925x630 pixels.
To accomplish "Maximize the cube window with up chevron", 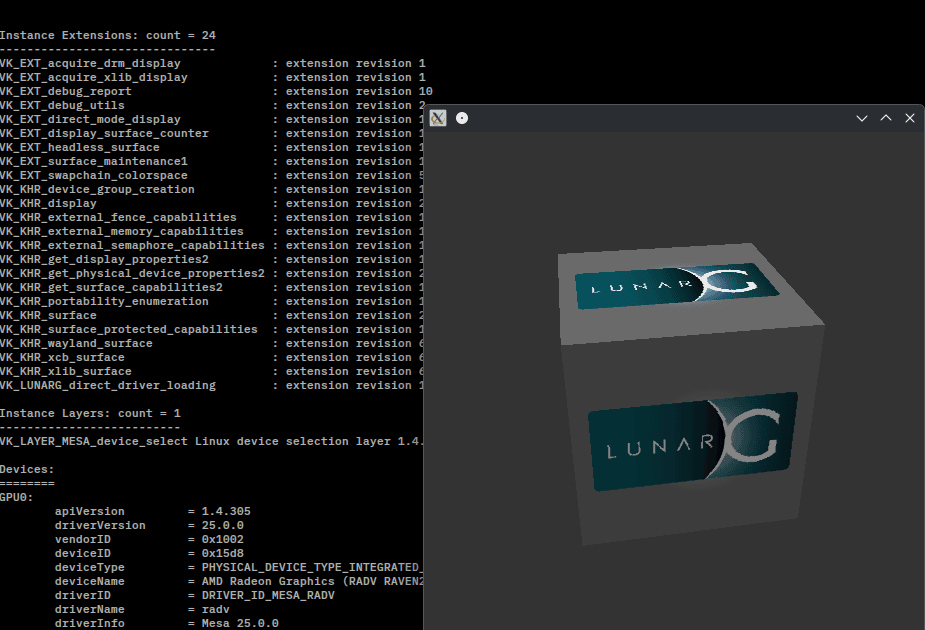I will coord(886,118).
